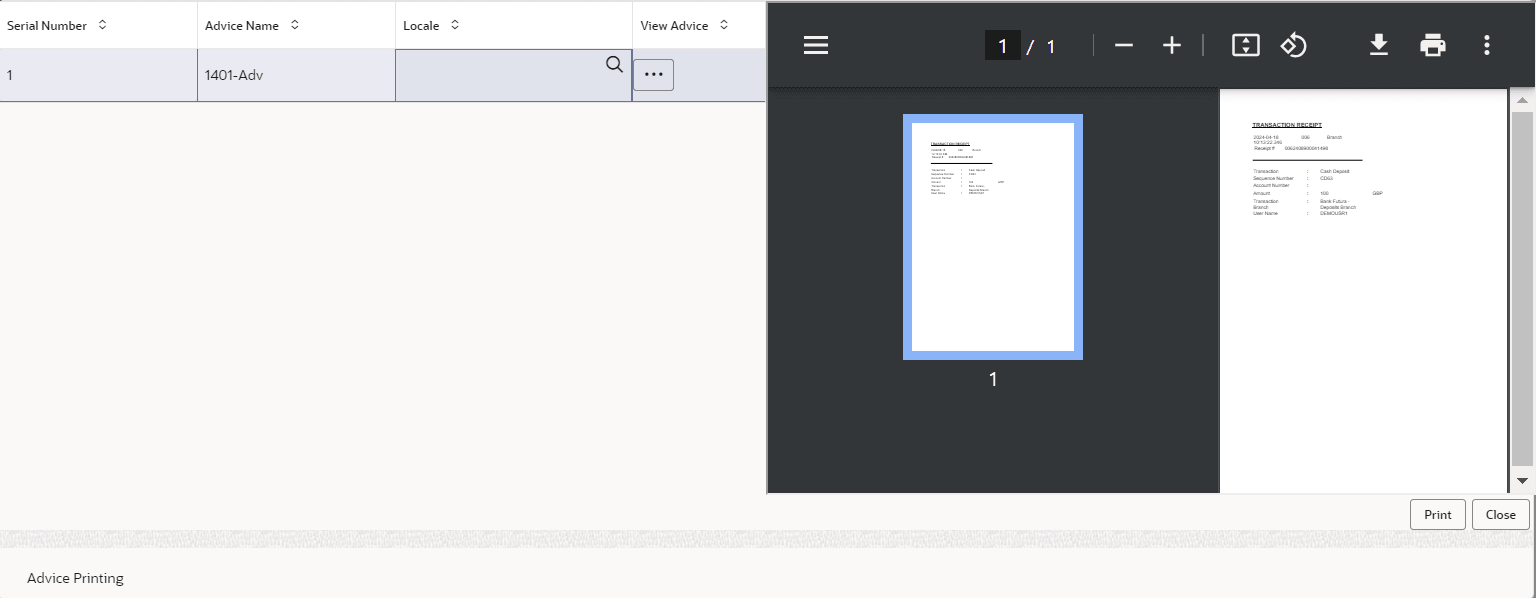Viewport: 1536px width, 598px height.
Task: Open the View Advice ellipsis button
Action: pyautogui.click(x=653, y=75)
